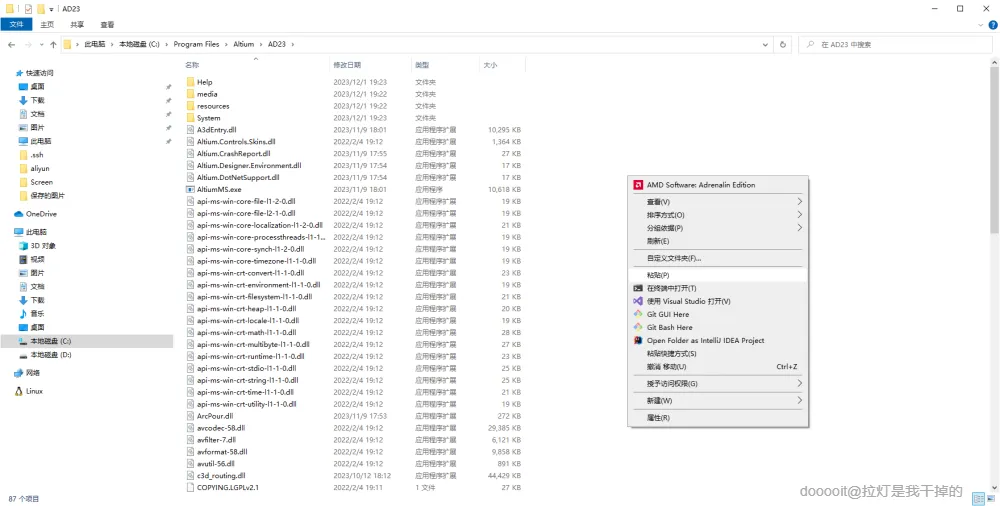Switch to the 主页 ribbon tab

[47, 25]
